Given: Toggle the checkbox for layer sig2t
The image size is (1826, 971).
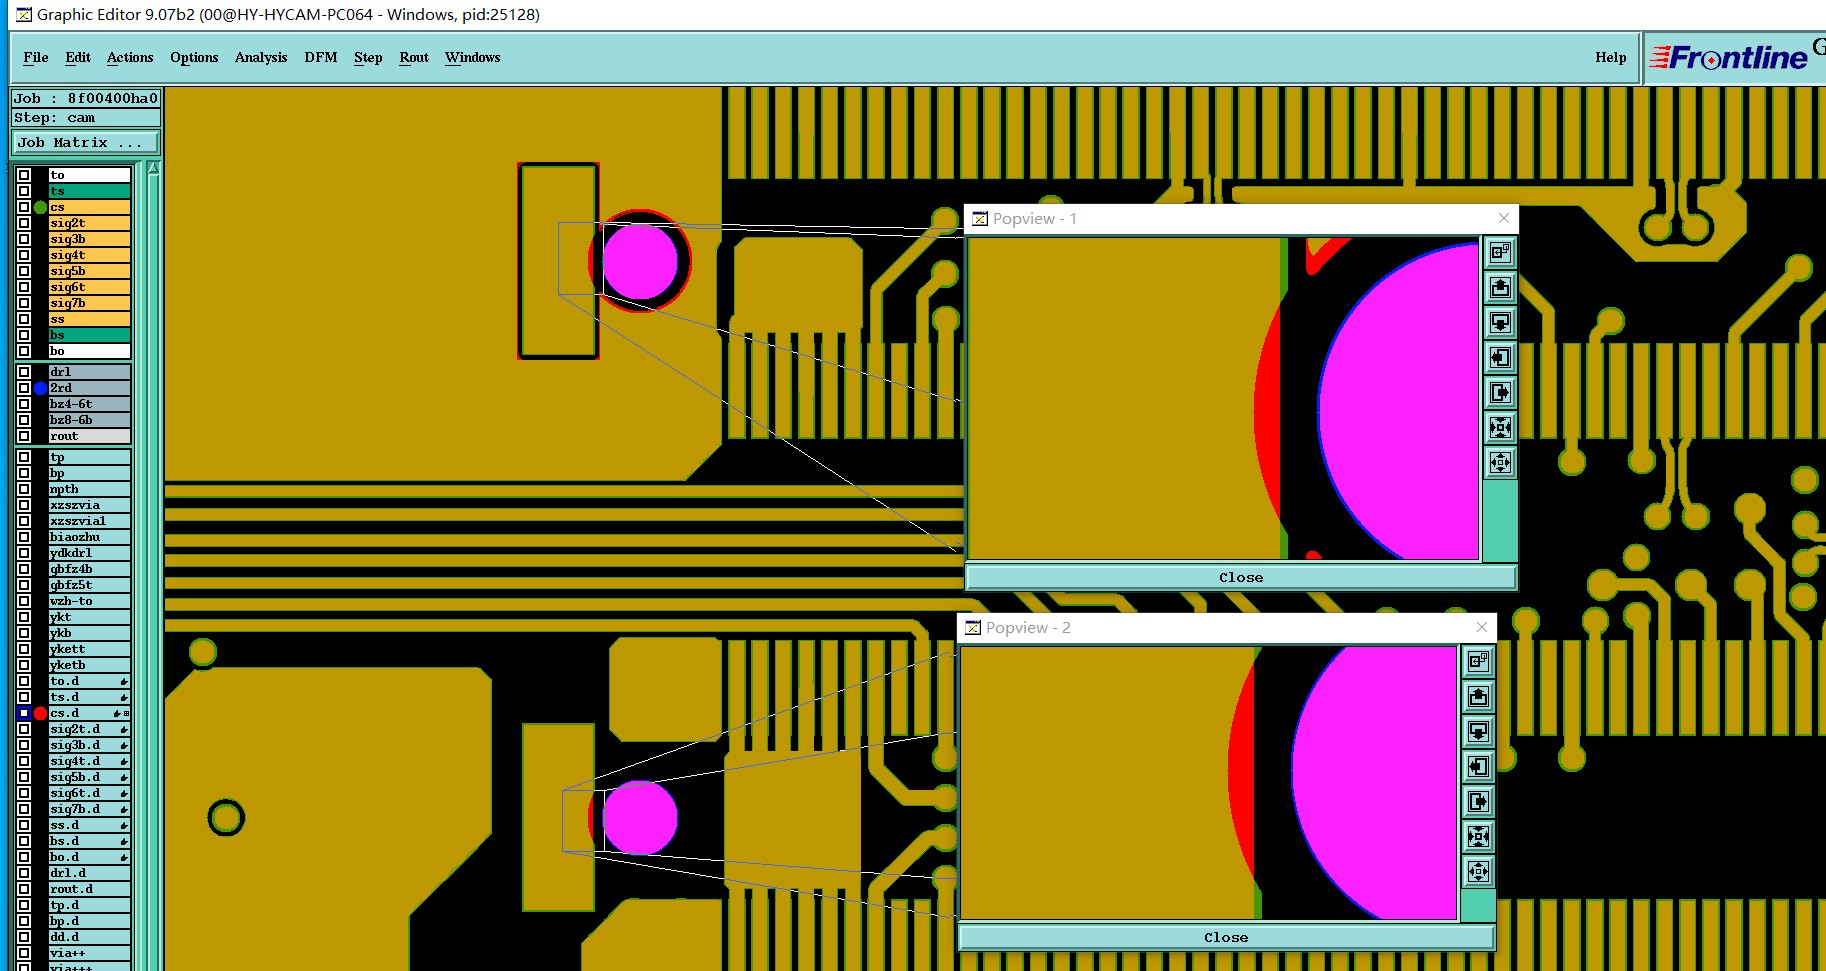Looking at the screenshot, I should (24, 223).
